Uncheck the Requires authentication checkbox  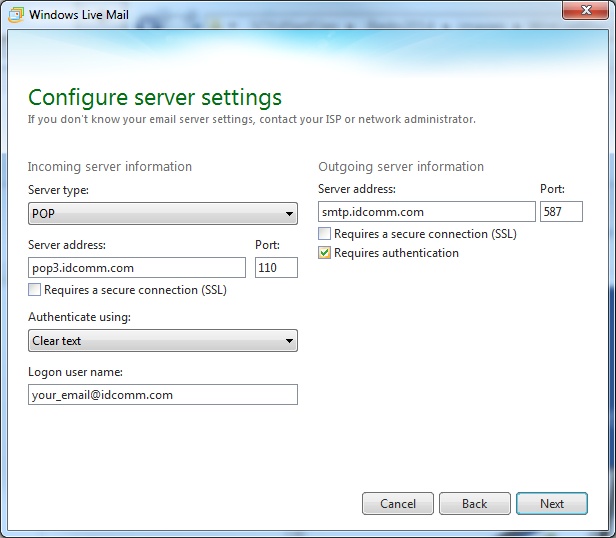click(324, 253)
